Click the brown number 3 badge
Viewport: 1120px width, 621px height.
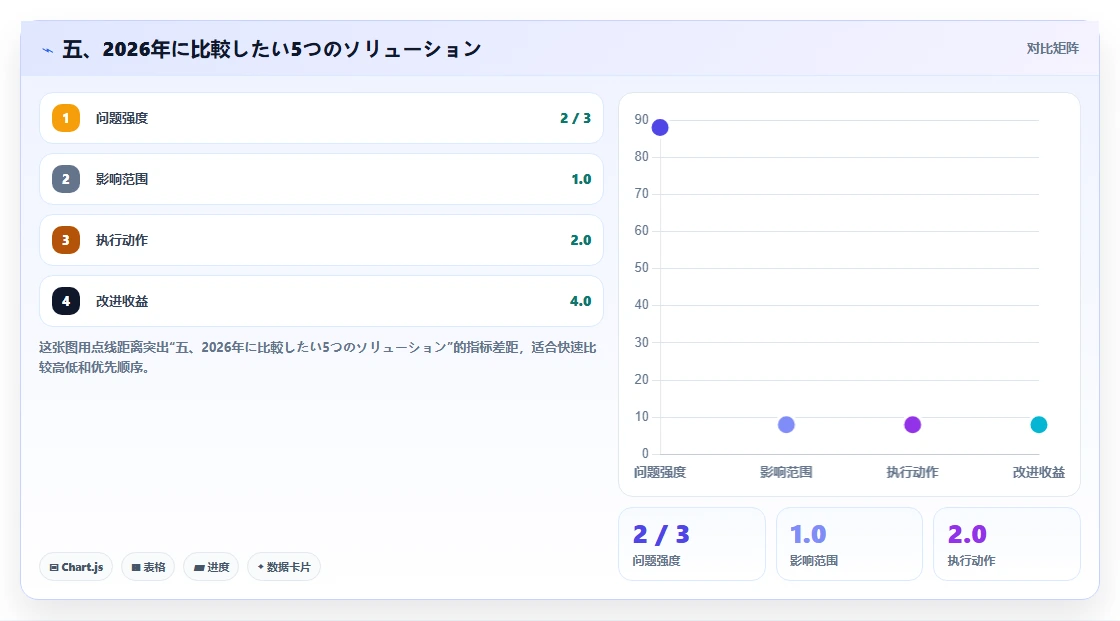click(66, 240)
